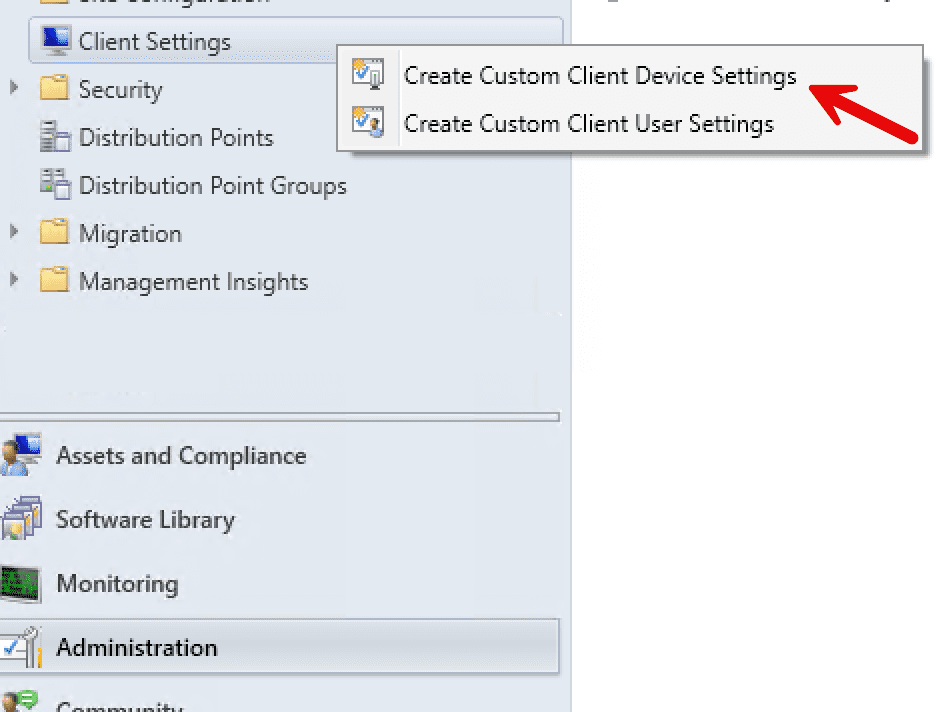This screenshot has width=936, height=712.
Task: Click the Migration folder icon
Action: coord(55,233)
